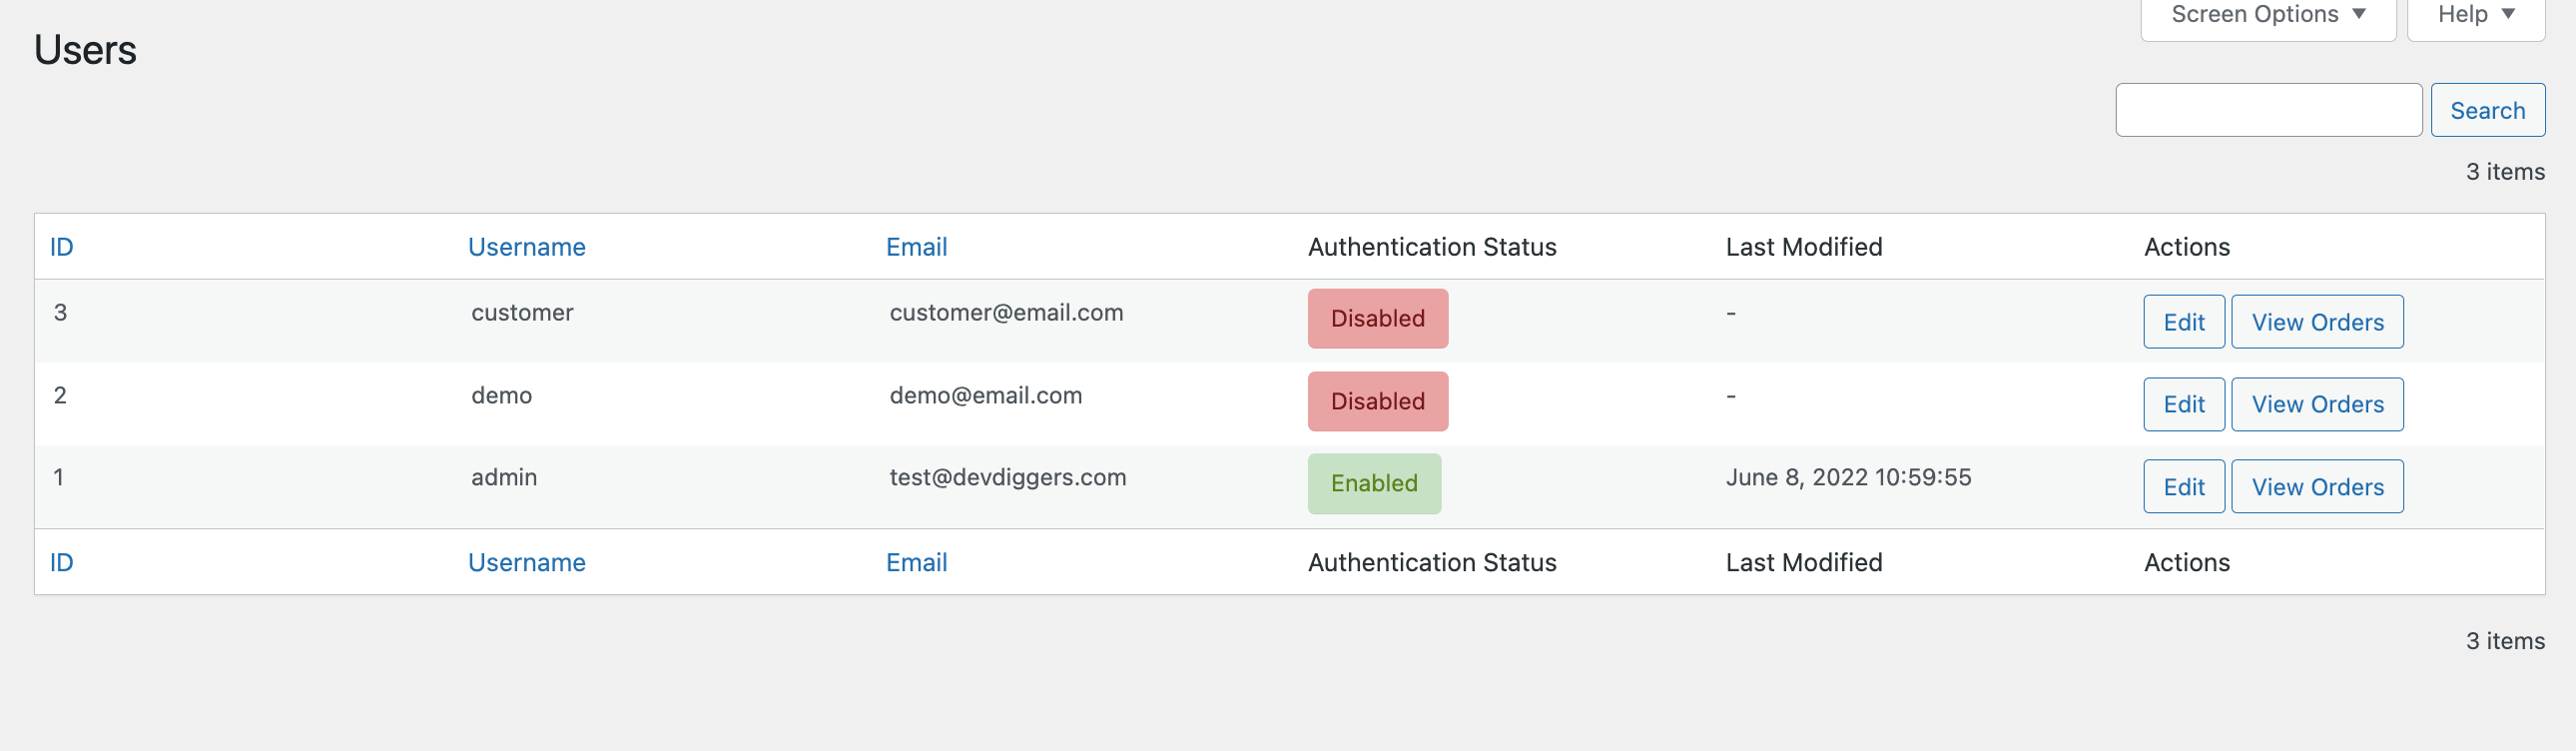The height and width of the screenshot is (751, 2576).
Task: Edit the admin user
Action: coord(2183,487)
